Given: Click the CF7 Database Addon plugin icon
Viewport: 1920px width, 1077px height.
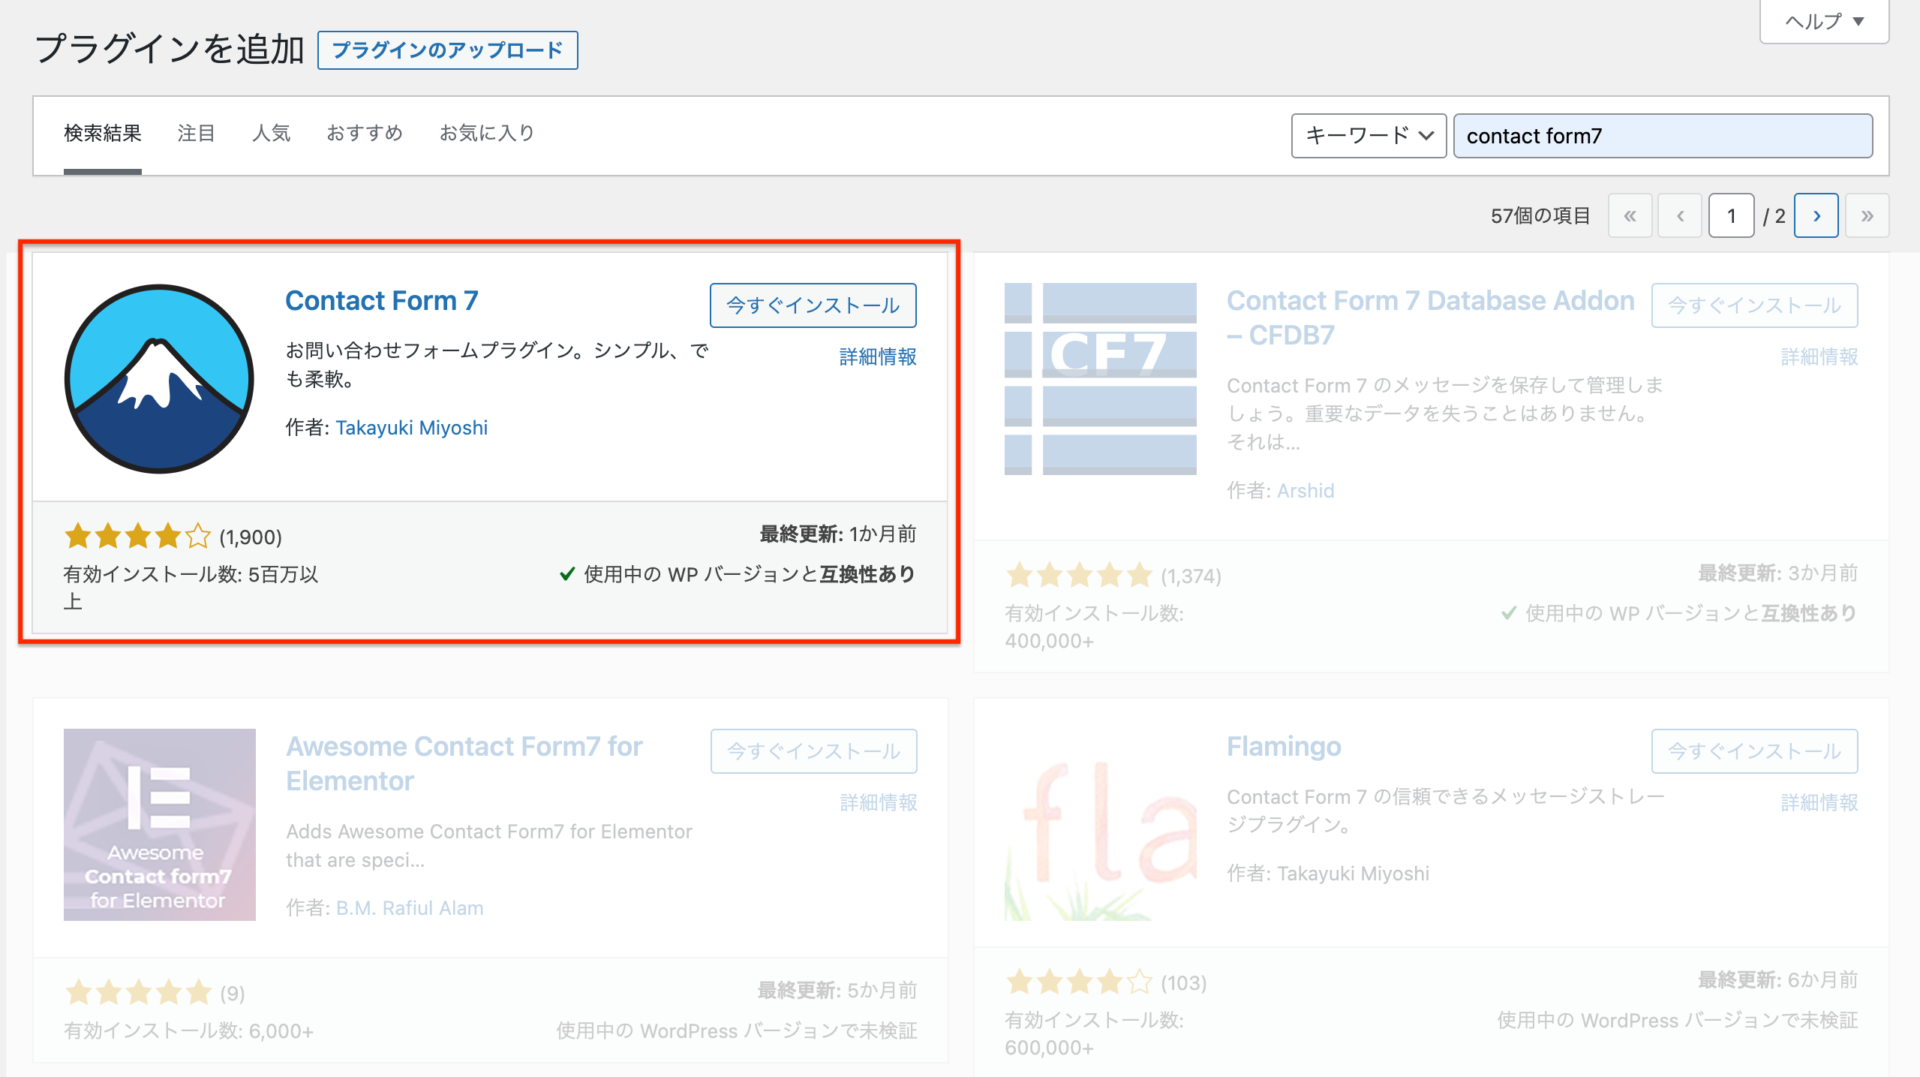Looking at the screenshot, I should (1100, 379).
